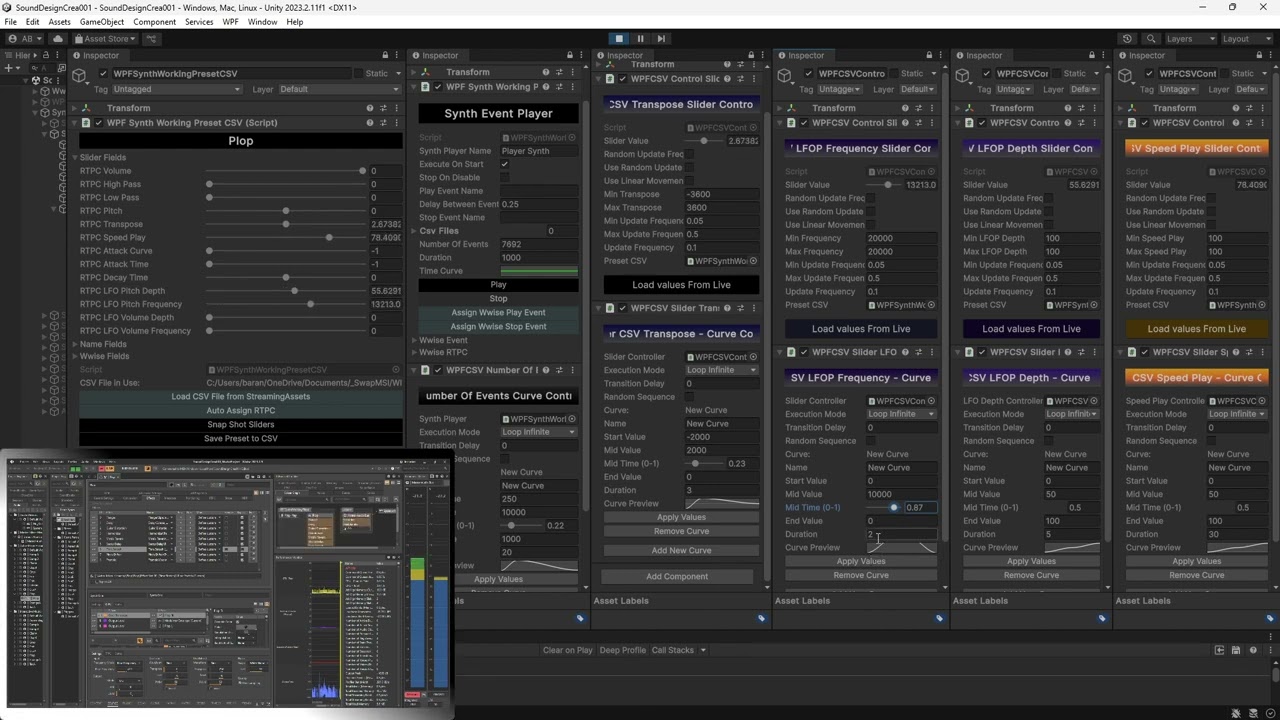
Task: Open the Unity cloud services icon
Action: coord(58,39)
